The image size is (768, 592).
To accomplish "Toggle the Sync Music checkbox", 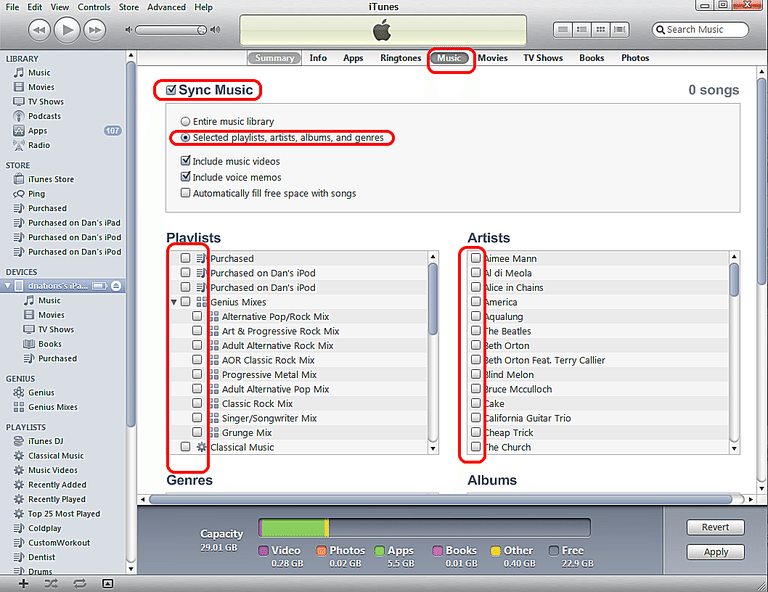I will [x=171, y=90].
